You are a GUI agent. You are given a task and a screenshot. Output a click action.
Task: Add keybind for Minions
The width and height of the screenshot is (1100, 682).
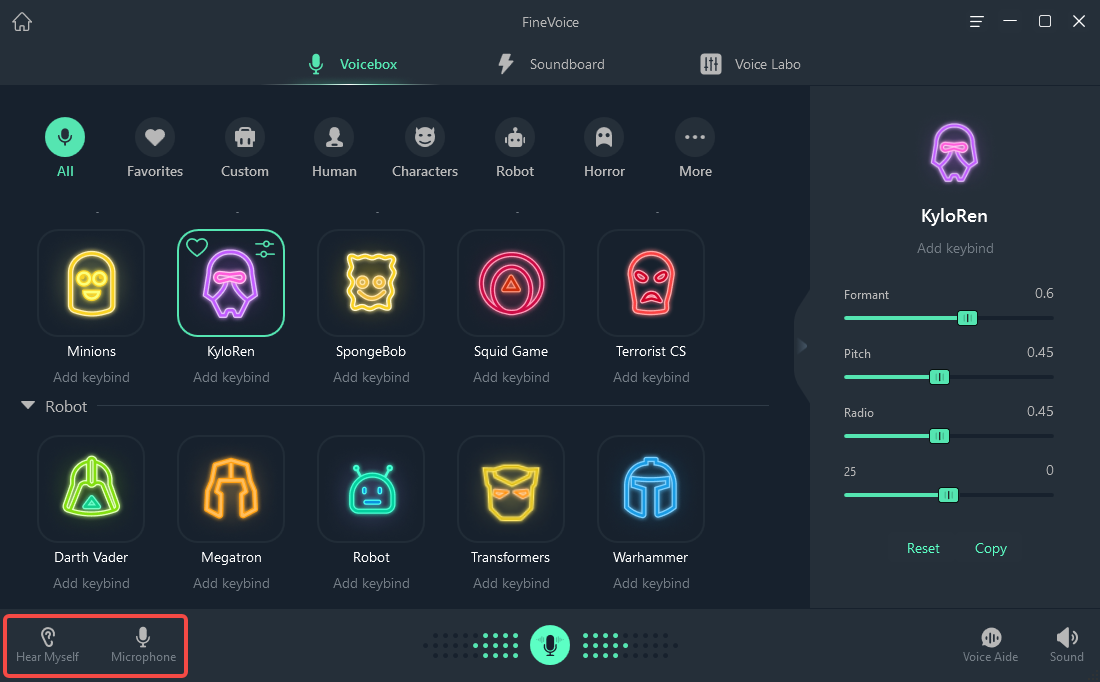tap(91, 377)
